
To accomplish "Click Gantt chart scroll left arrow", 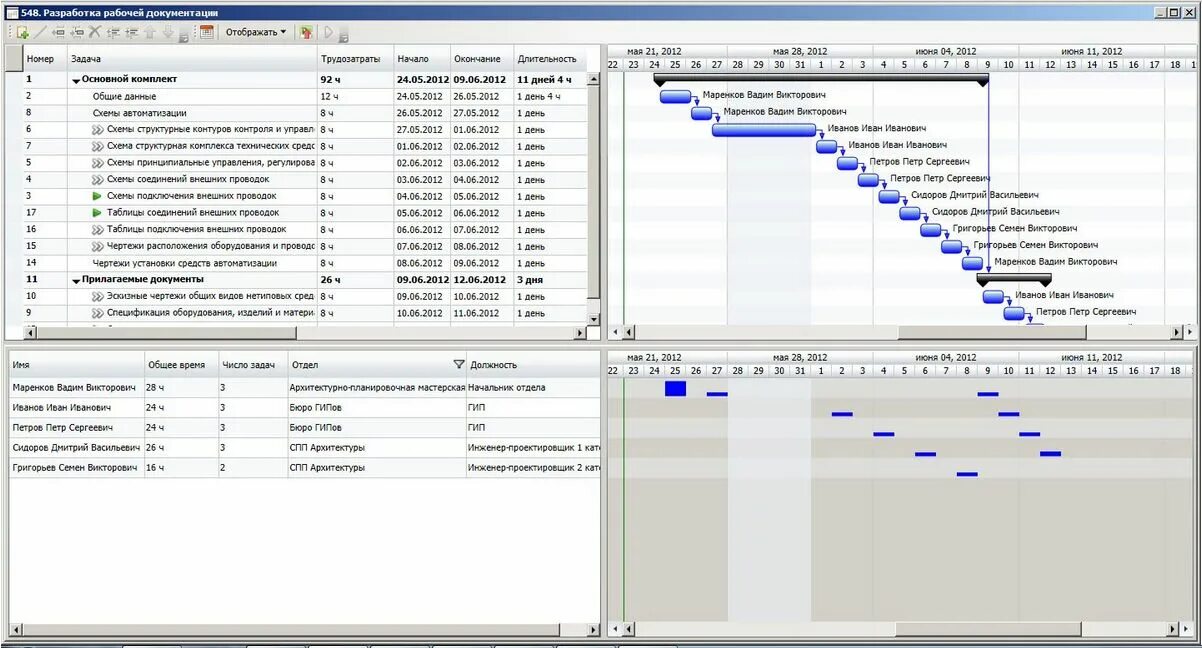I will (628, 332).
